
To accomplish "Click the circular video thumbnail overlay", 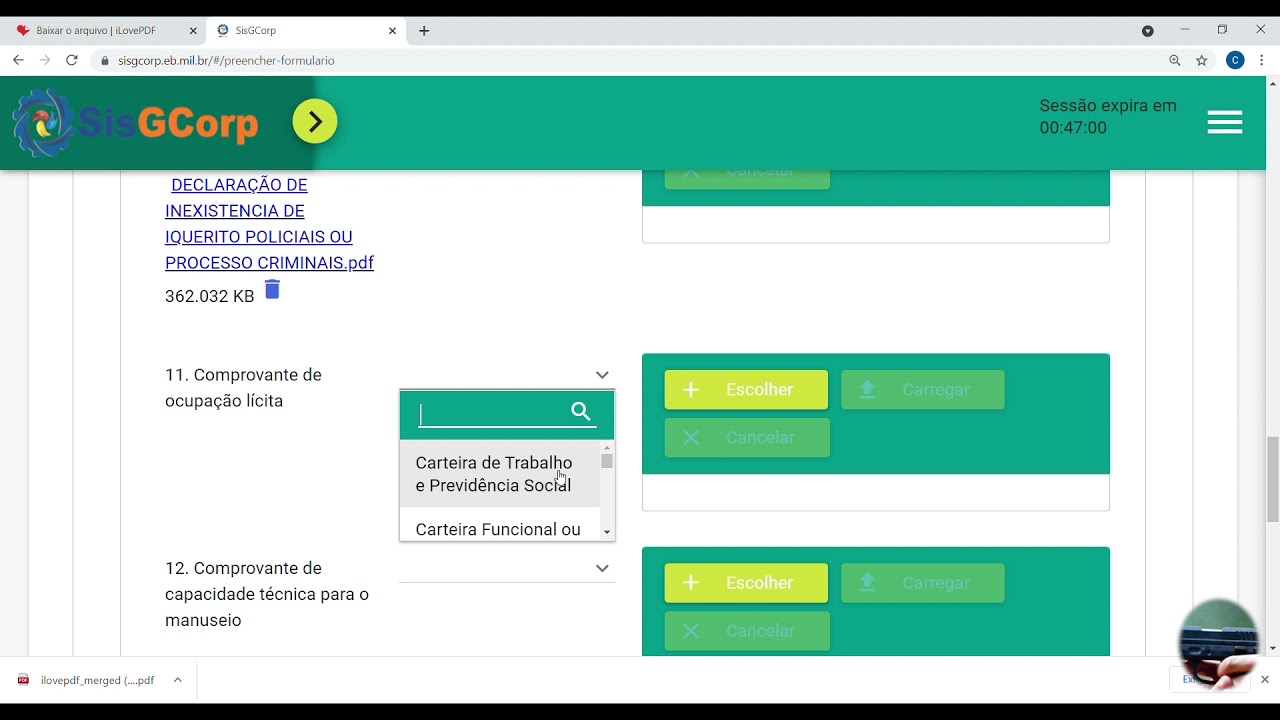I will (x=1218, y=644).
